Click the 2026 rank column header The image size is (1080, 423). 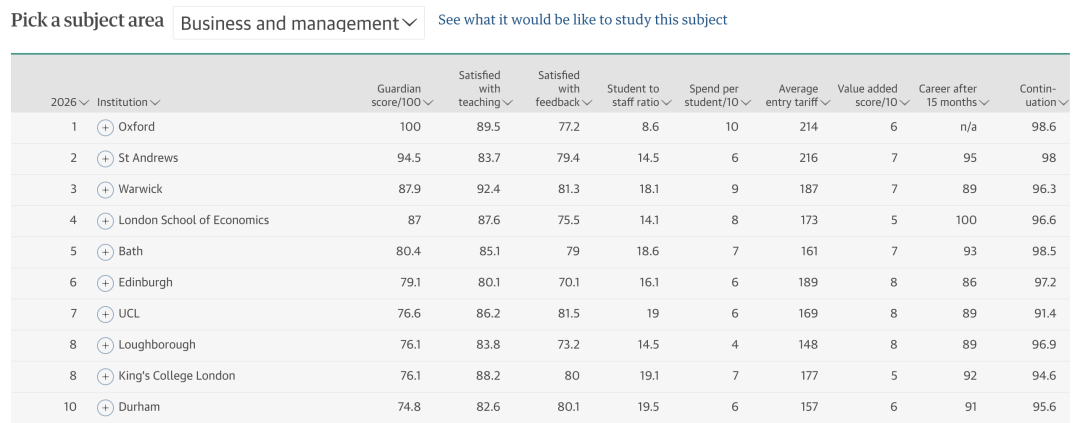[70, 102]
